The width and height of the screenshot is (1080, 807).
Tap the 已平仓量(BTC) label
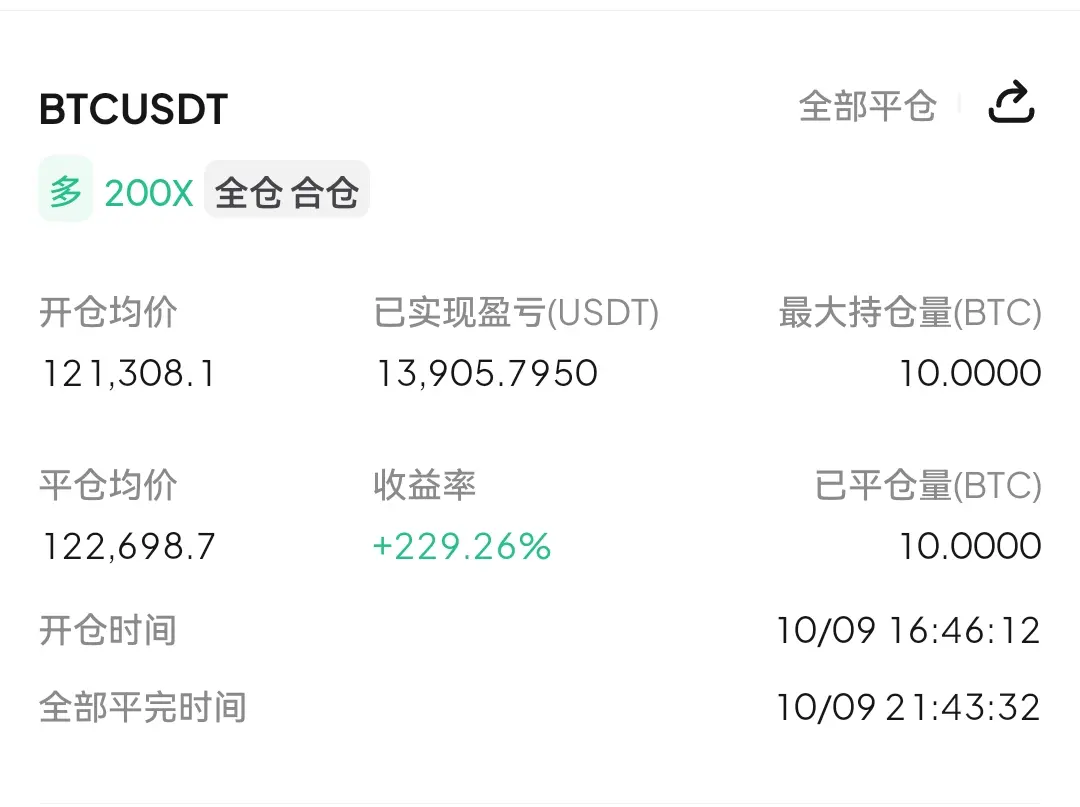928,485
